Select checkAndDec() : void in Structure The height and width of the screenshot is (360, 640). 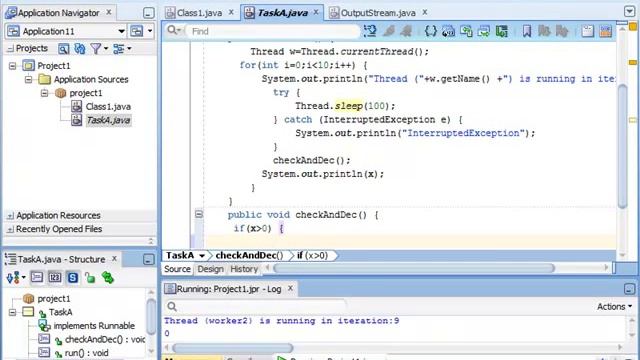click(x=105, y=340)
